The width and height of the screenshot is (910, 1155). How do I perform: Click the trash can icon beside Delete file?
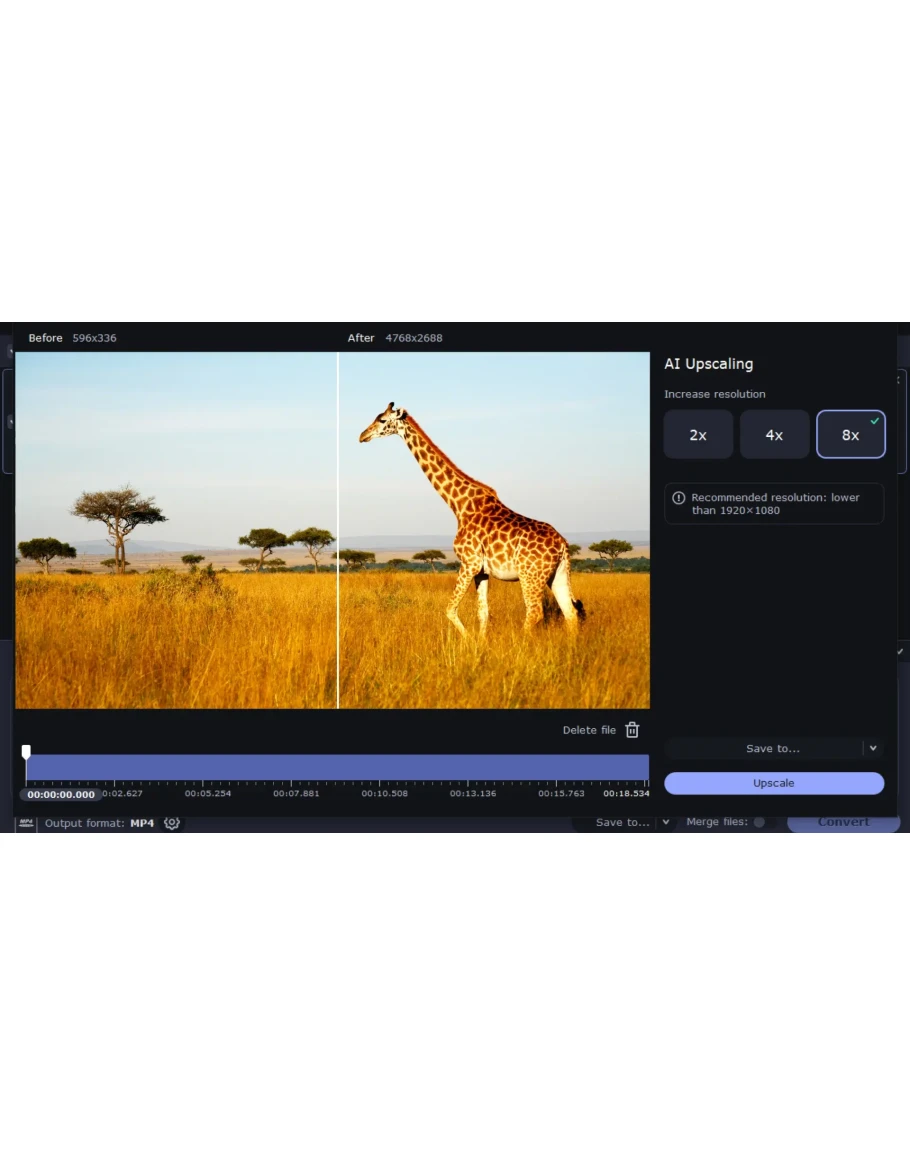[x=632, y=730]
